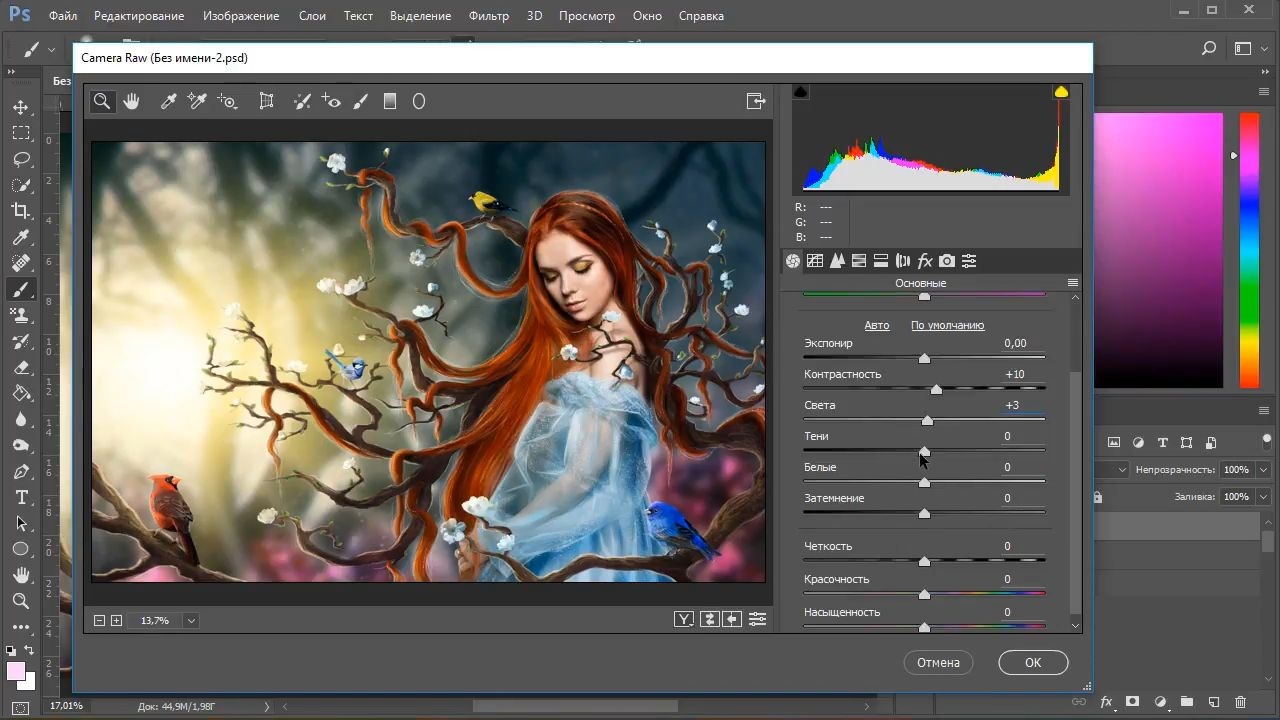The image size is (1280, 720).
Task: Select the Lasso tool in Photoshop toolbar
Action: click(21, 159)
